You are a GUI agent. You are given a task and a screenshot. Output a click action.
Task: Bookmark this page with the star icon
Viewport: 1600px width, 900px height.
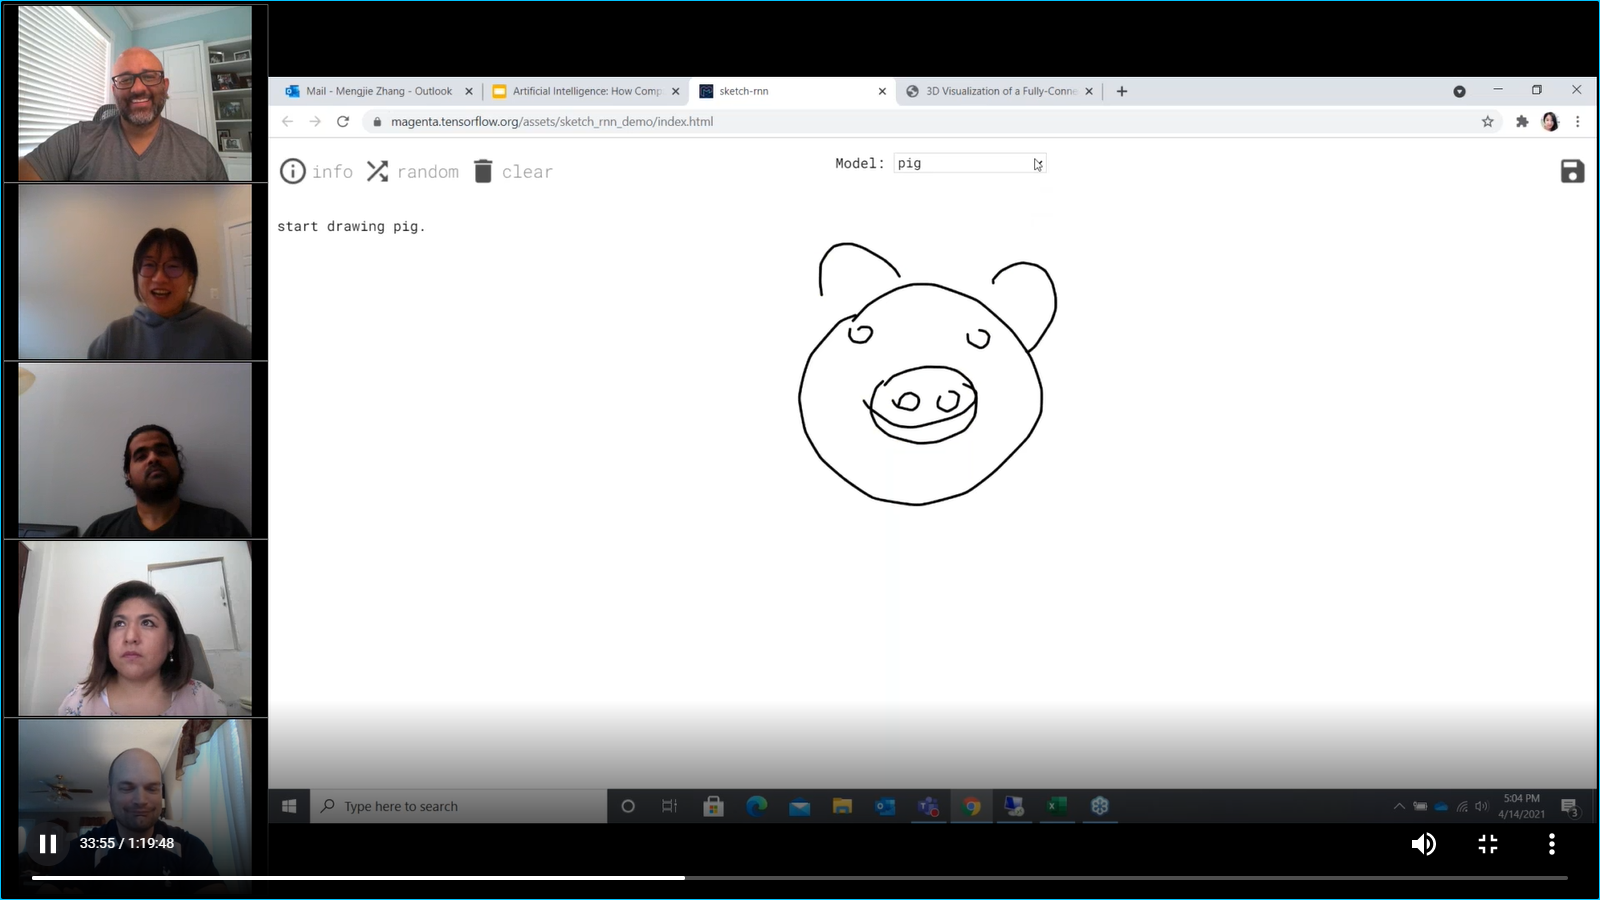point(1487,122)
